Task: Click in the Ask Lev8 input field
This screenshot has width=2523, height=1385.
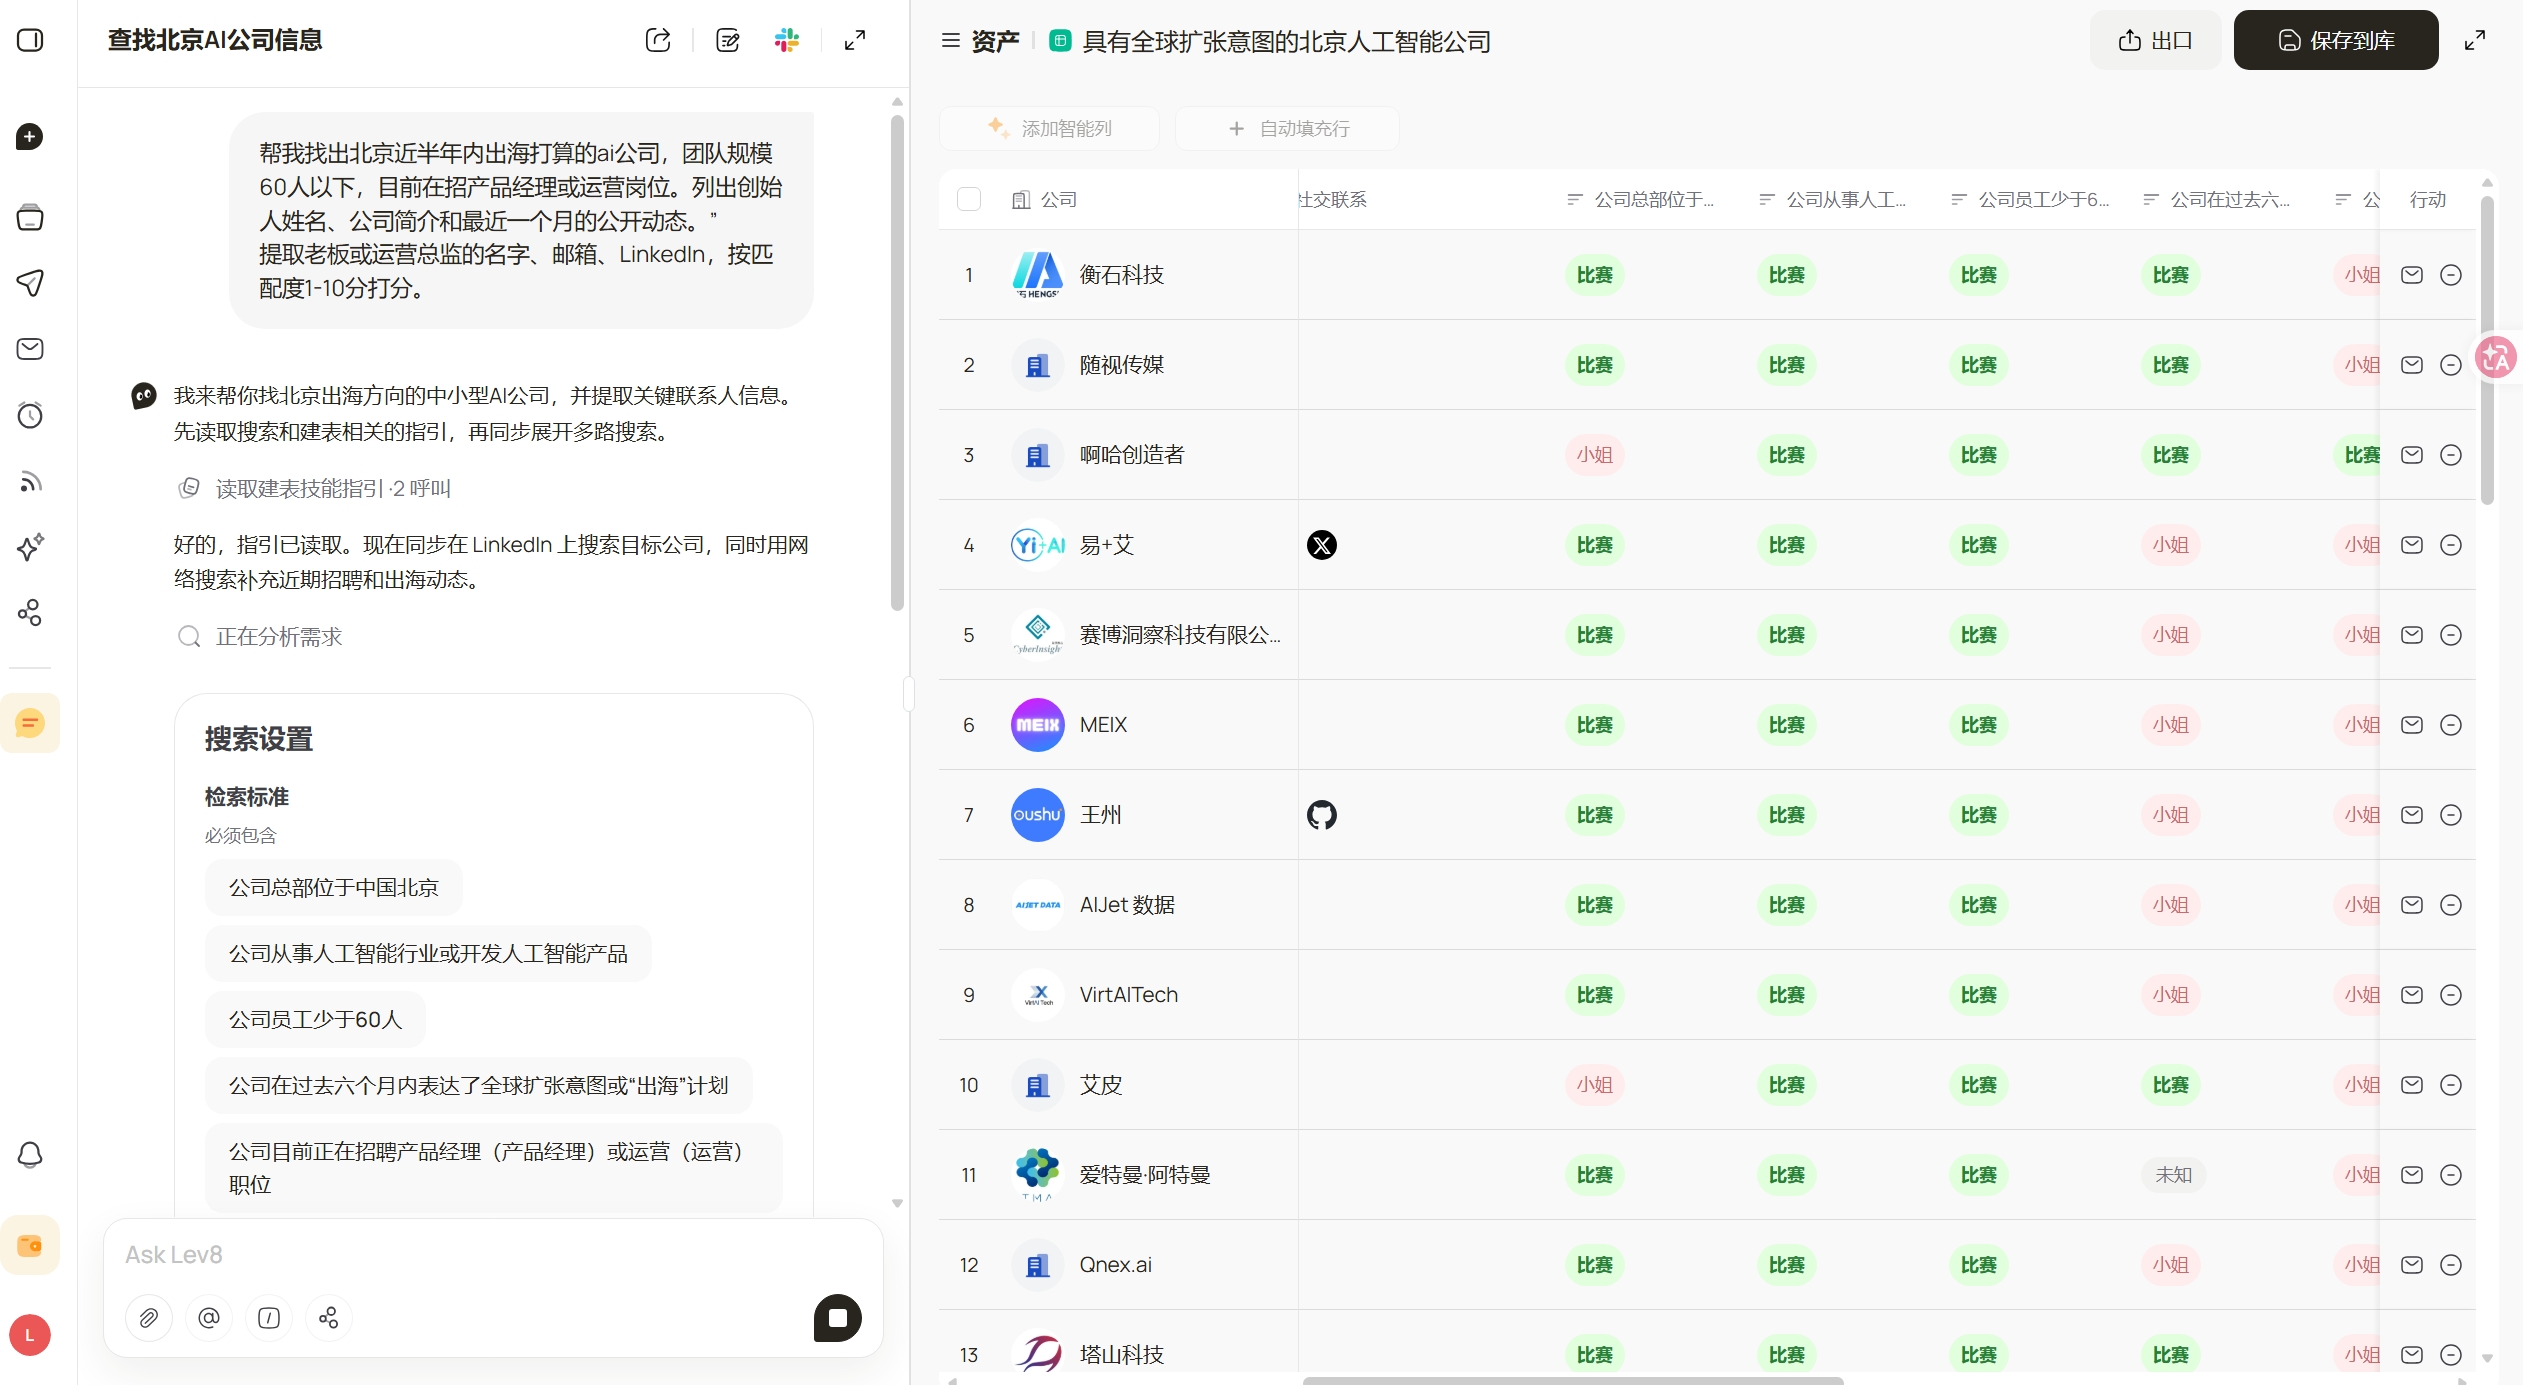Action: tap(493, 1254)
